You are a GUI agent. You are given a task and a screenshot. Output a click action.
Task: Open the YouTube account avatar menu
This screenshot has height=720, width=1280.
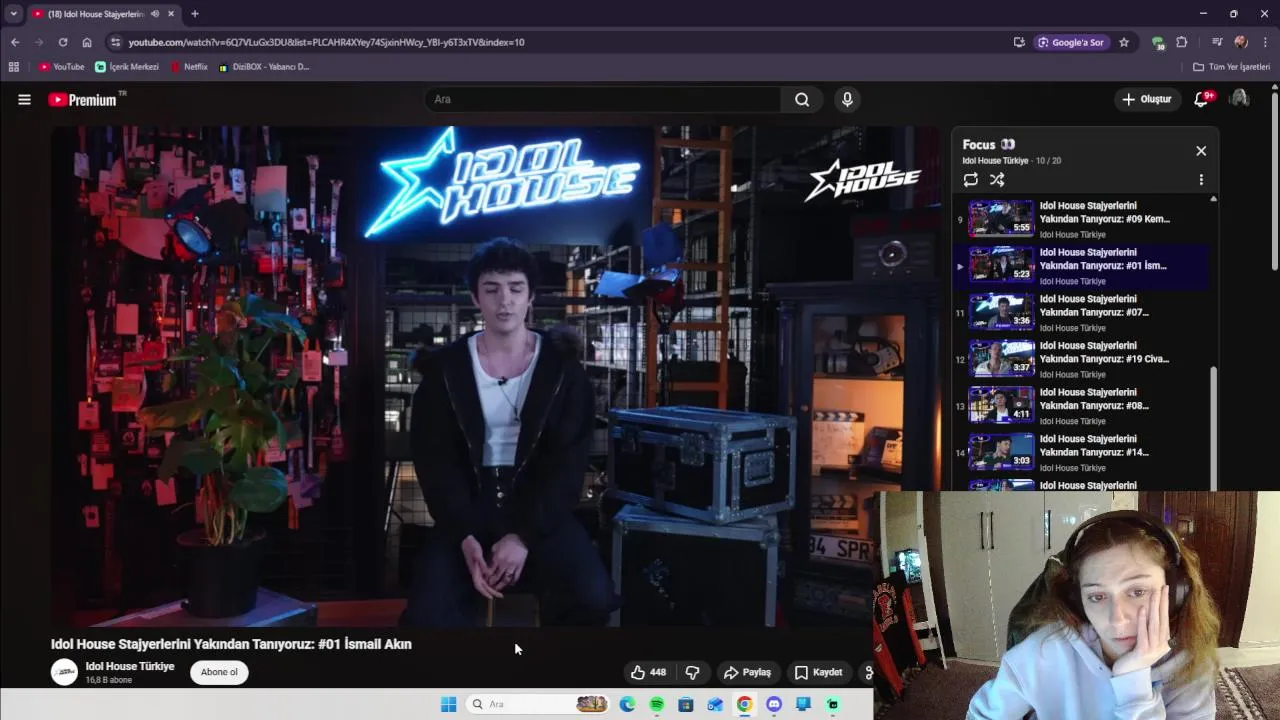pyautogui.click(x=1239, y=98)
